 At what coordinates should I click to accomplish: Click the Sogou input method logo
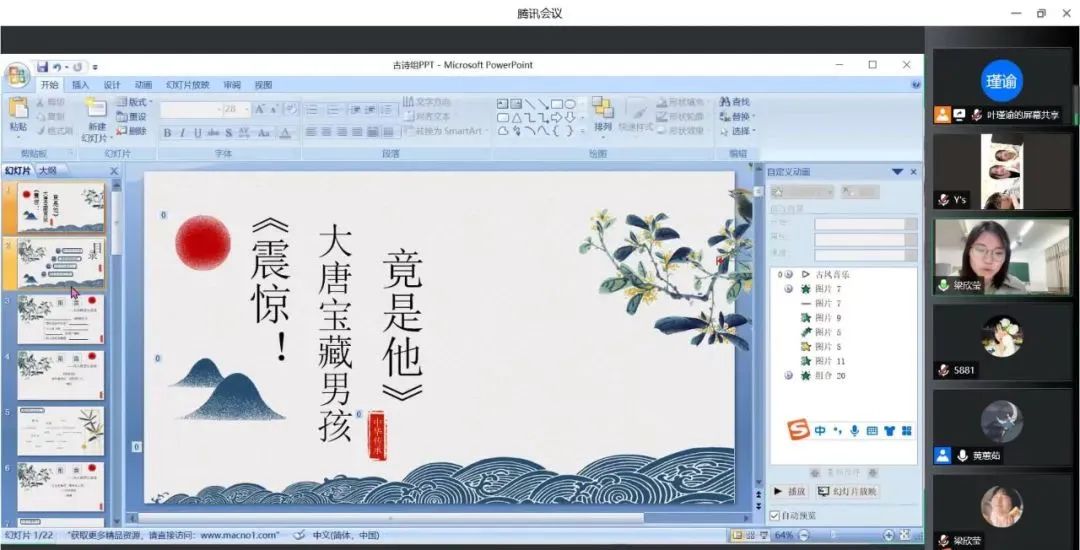coord(798,430)
